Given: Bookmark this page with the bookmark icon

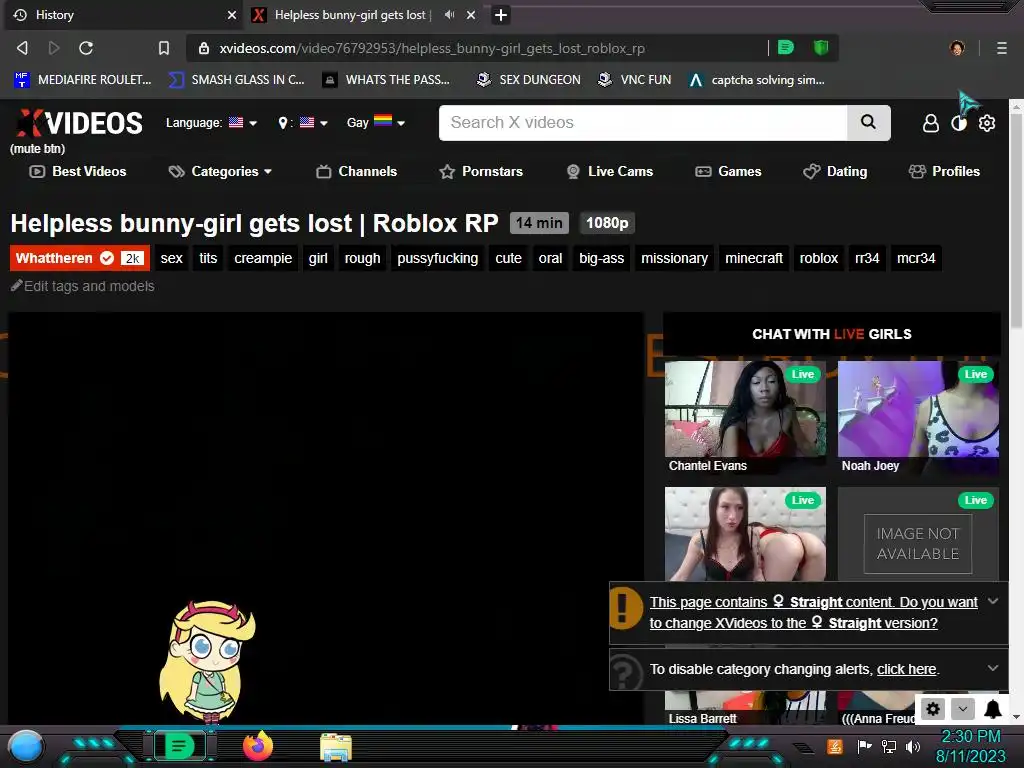Looking at the screenshot, I should pyautogui.click(x=164, y=48).
